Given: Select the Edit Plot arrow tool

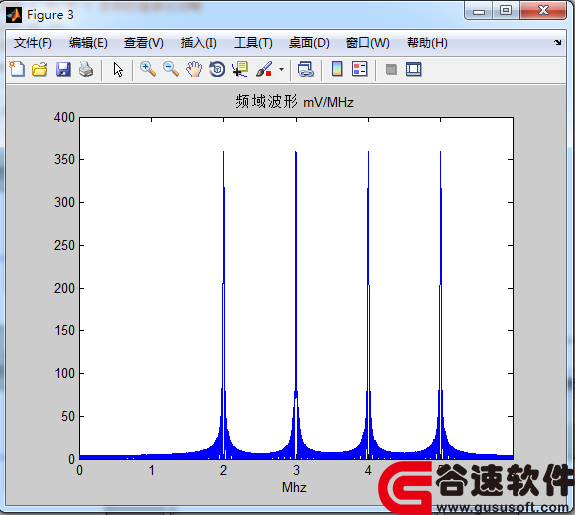Looking at the screenshot, I should [118, 69].
